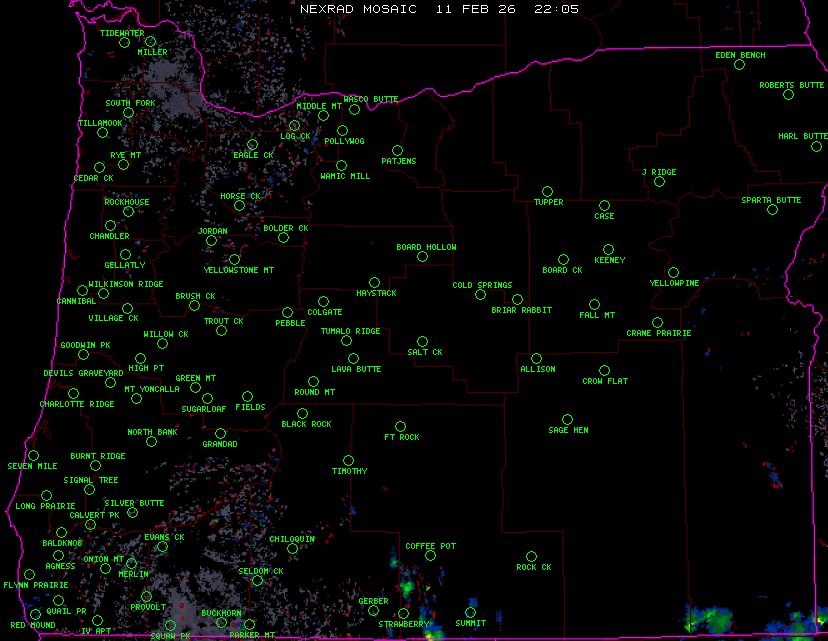Select the EDEN BENCH station marker

739,65
